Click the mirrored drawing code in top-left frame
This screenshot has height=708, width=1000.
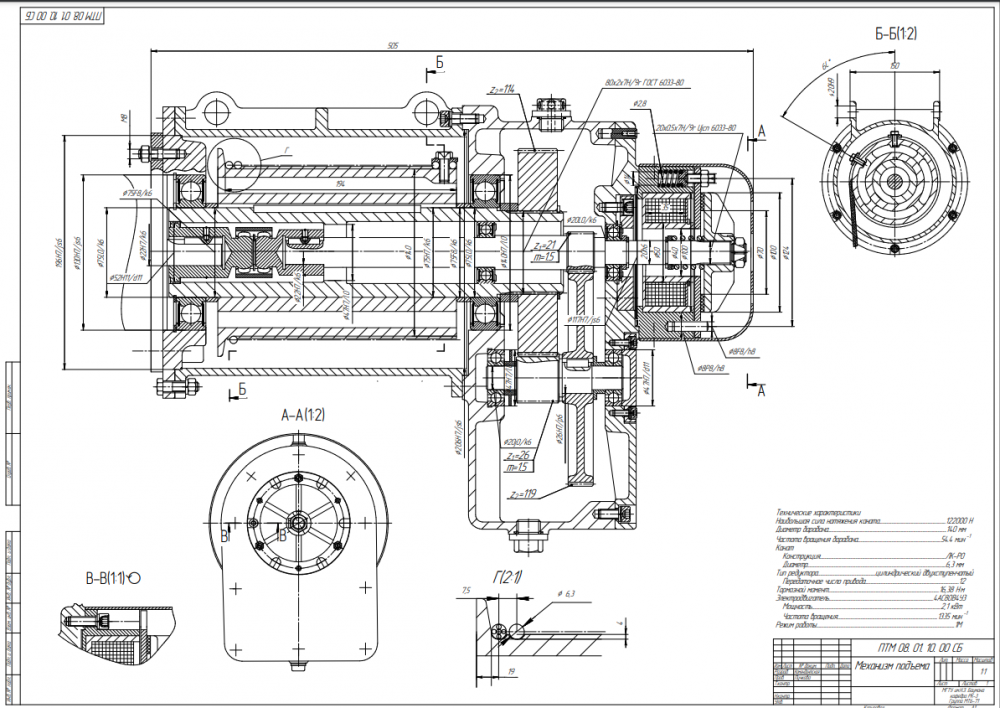[x=63, y=15]
